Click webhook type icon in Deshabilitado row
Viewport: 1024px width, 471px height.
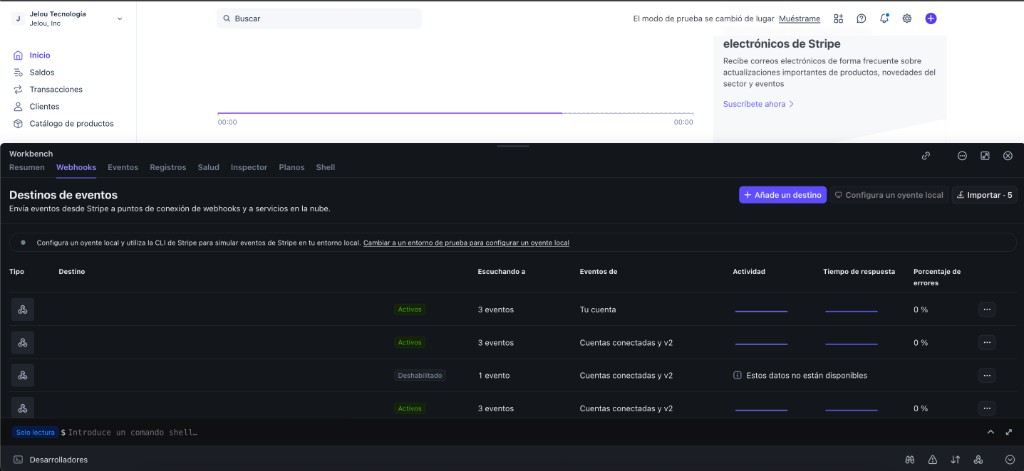click(x=22, y=375)
